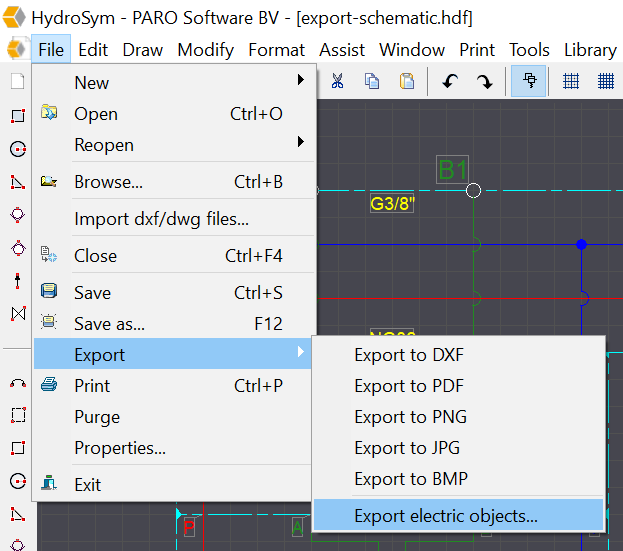Open the Format menu
Viewport: 623px width, 551px height.
click(277, 50)
